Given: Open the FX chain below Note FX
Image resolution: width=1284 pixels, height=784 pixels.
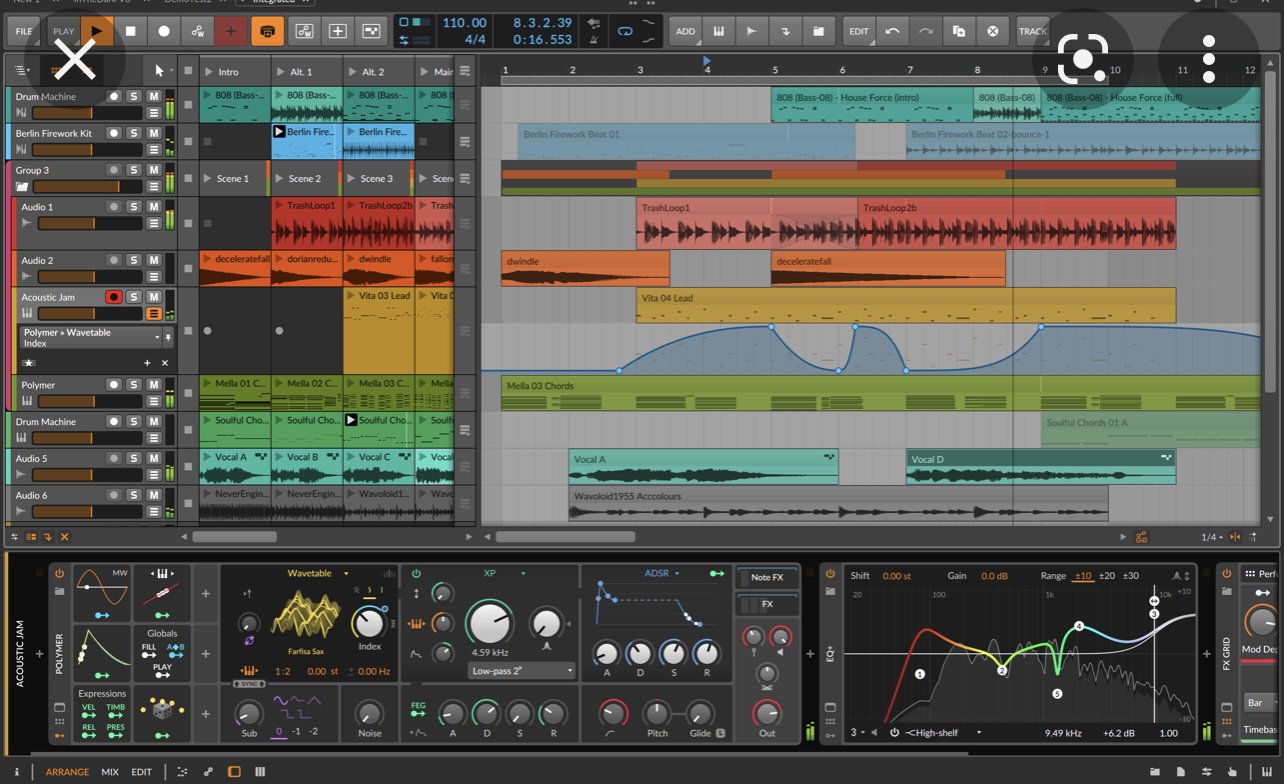Looking at the screenshot, I should [x=767, y=604].
